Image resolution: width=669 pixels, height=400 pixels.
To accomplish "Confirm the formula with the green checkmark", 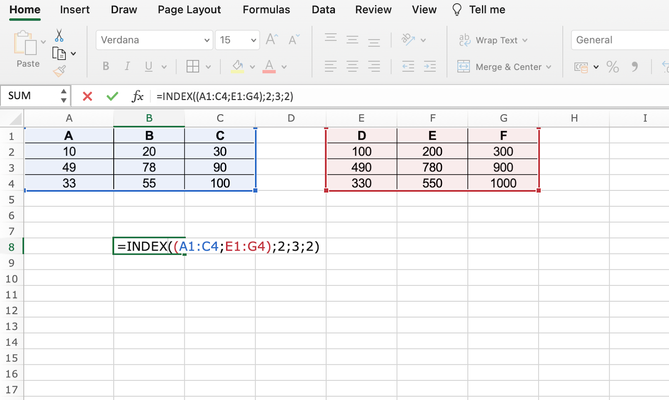I will (112, 96).
